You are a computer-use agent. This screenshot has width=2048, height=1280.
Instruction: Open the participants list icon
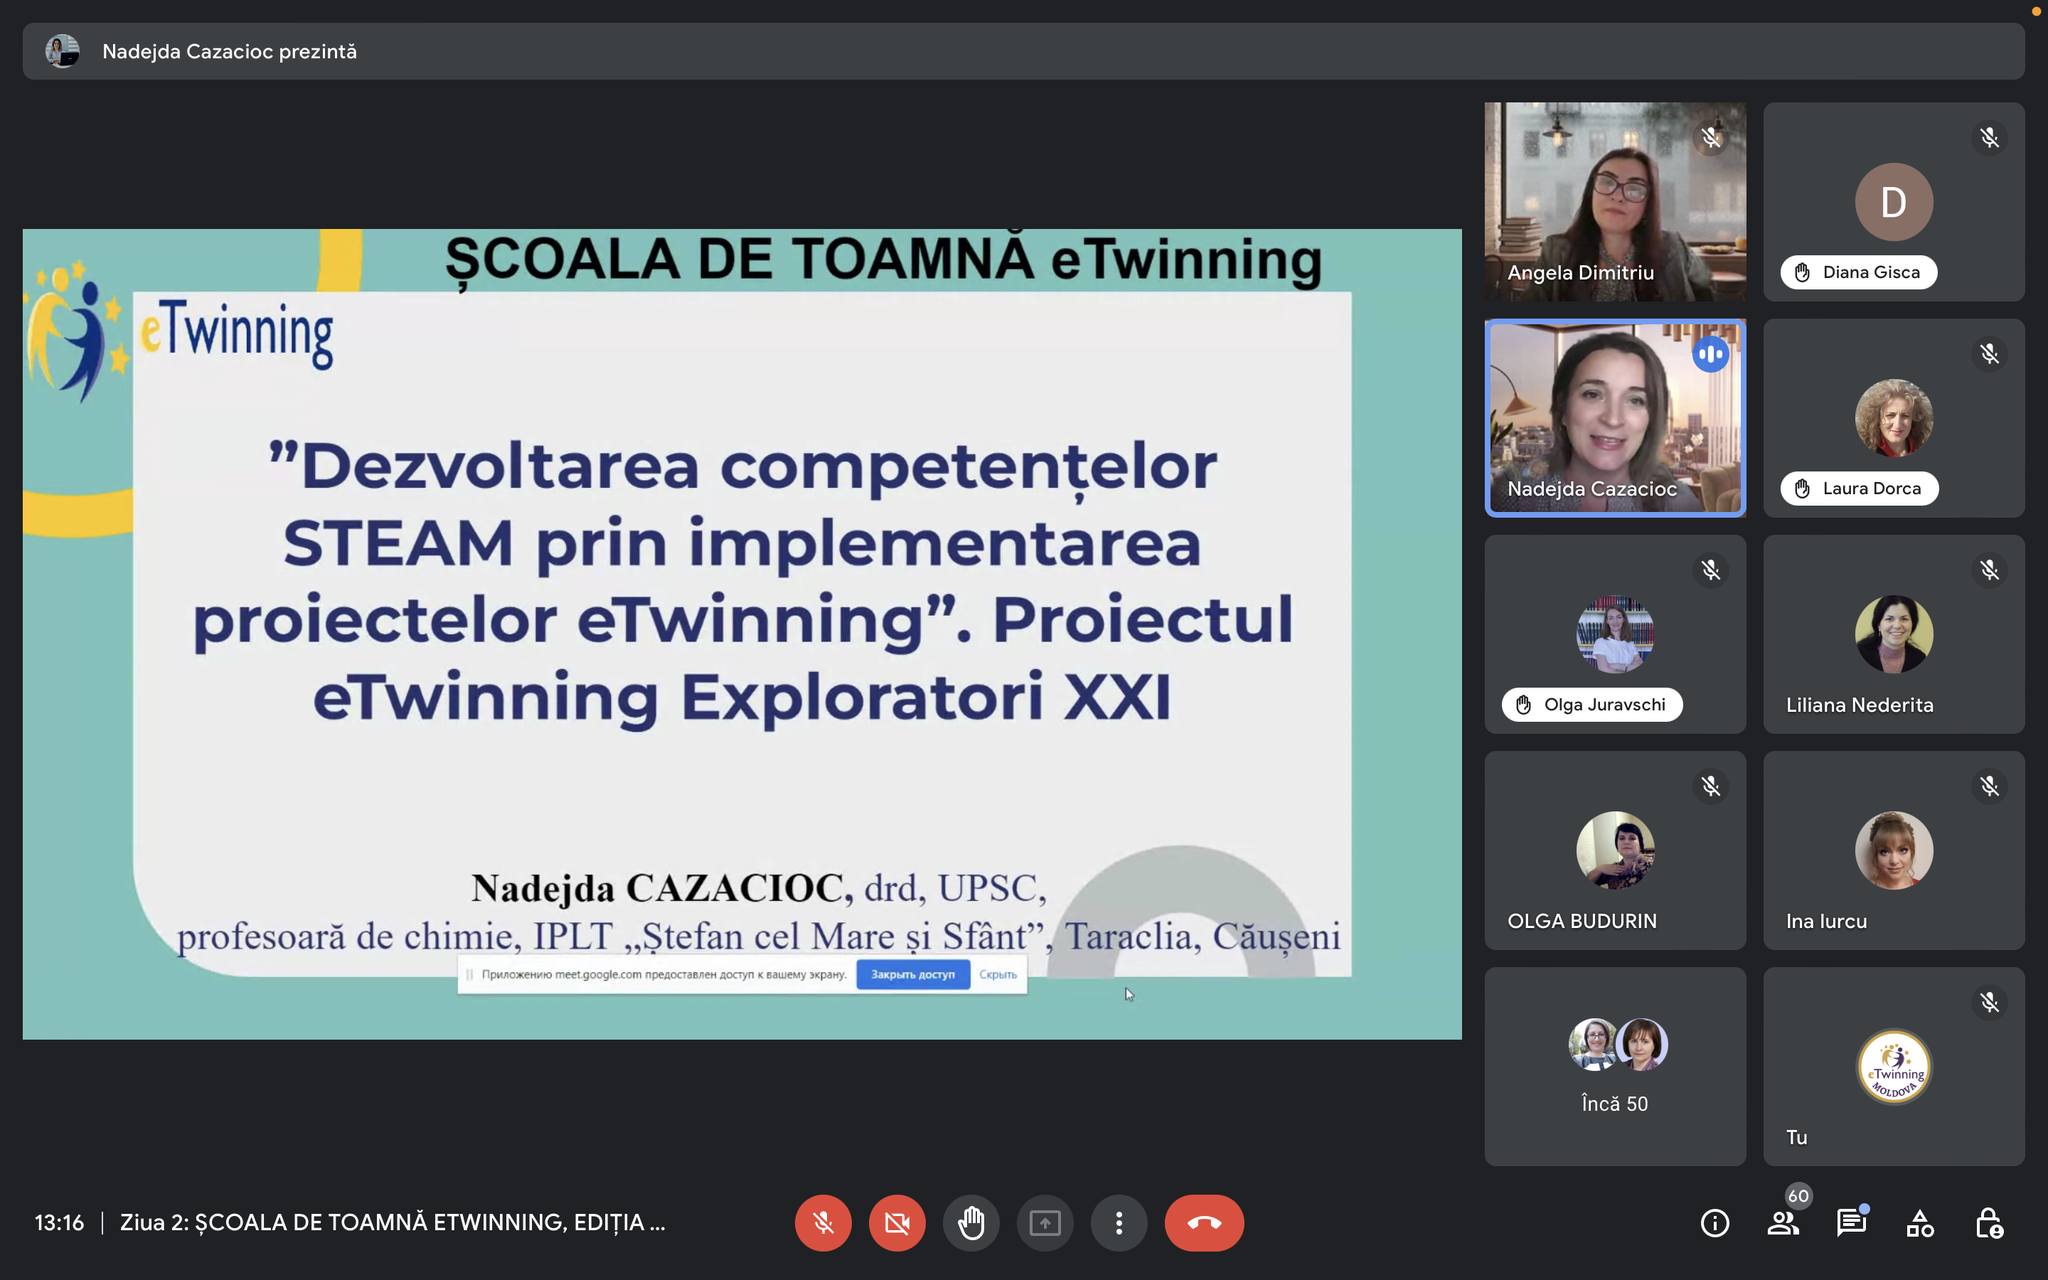(x=1783, y=1223)
